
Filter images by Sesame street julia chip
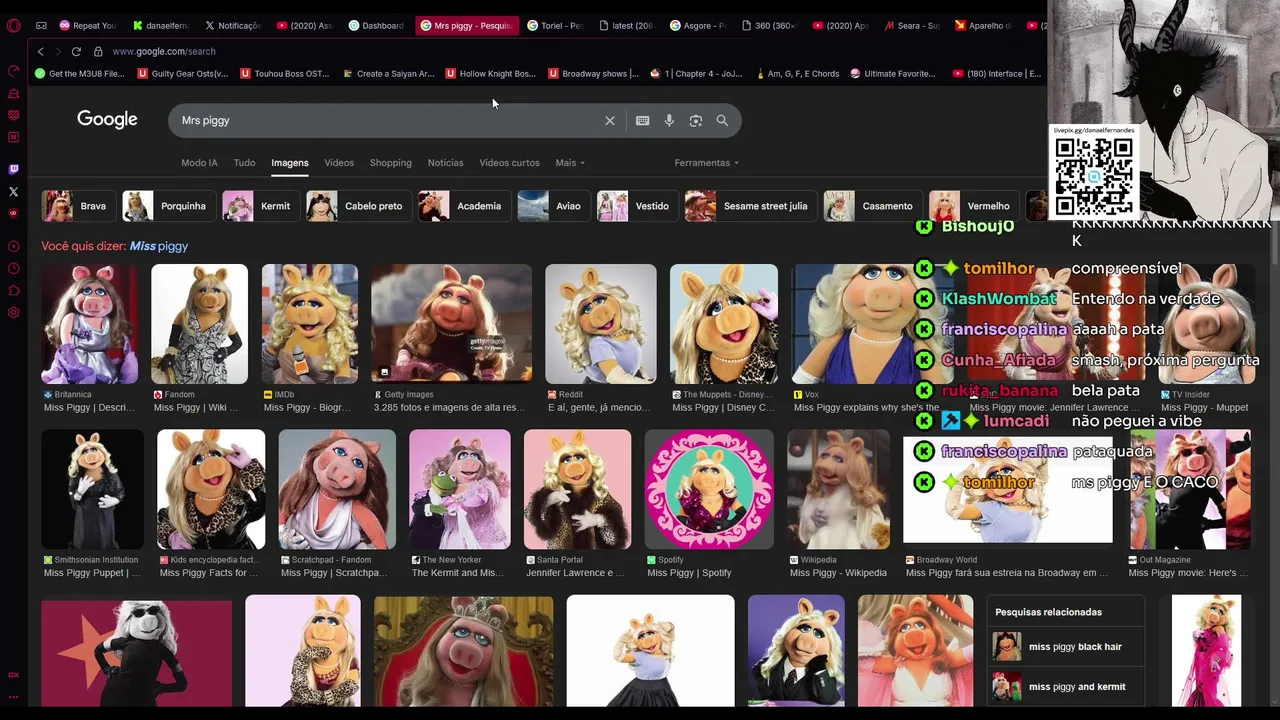[x=749, y=206]
